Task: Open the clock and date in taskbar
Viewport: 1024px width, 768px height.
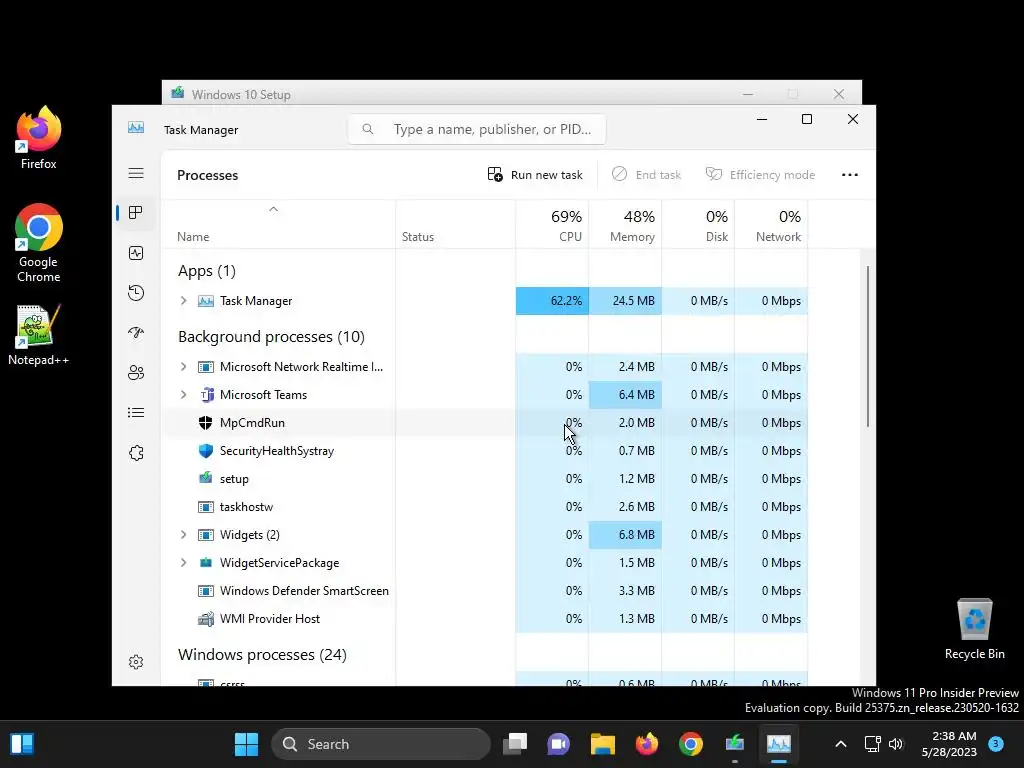Action: click(949, 744)
